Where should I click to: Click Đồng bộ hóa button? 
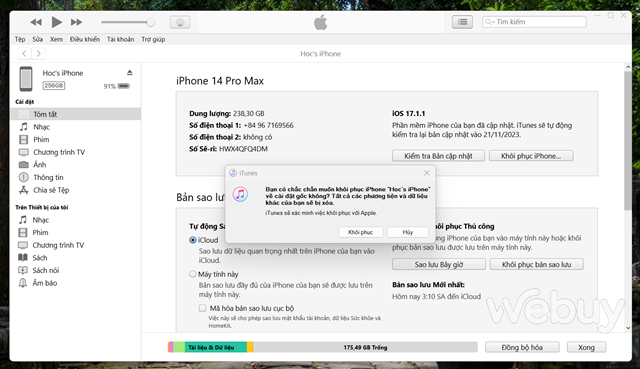coord(522,347)
